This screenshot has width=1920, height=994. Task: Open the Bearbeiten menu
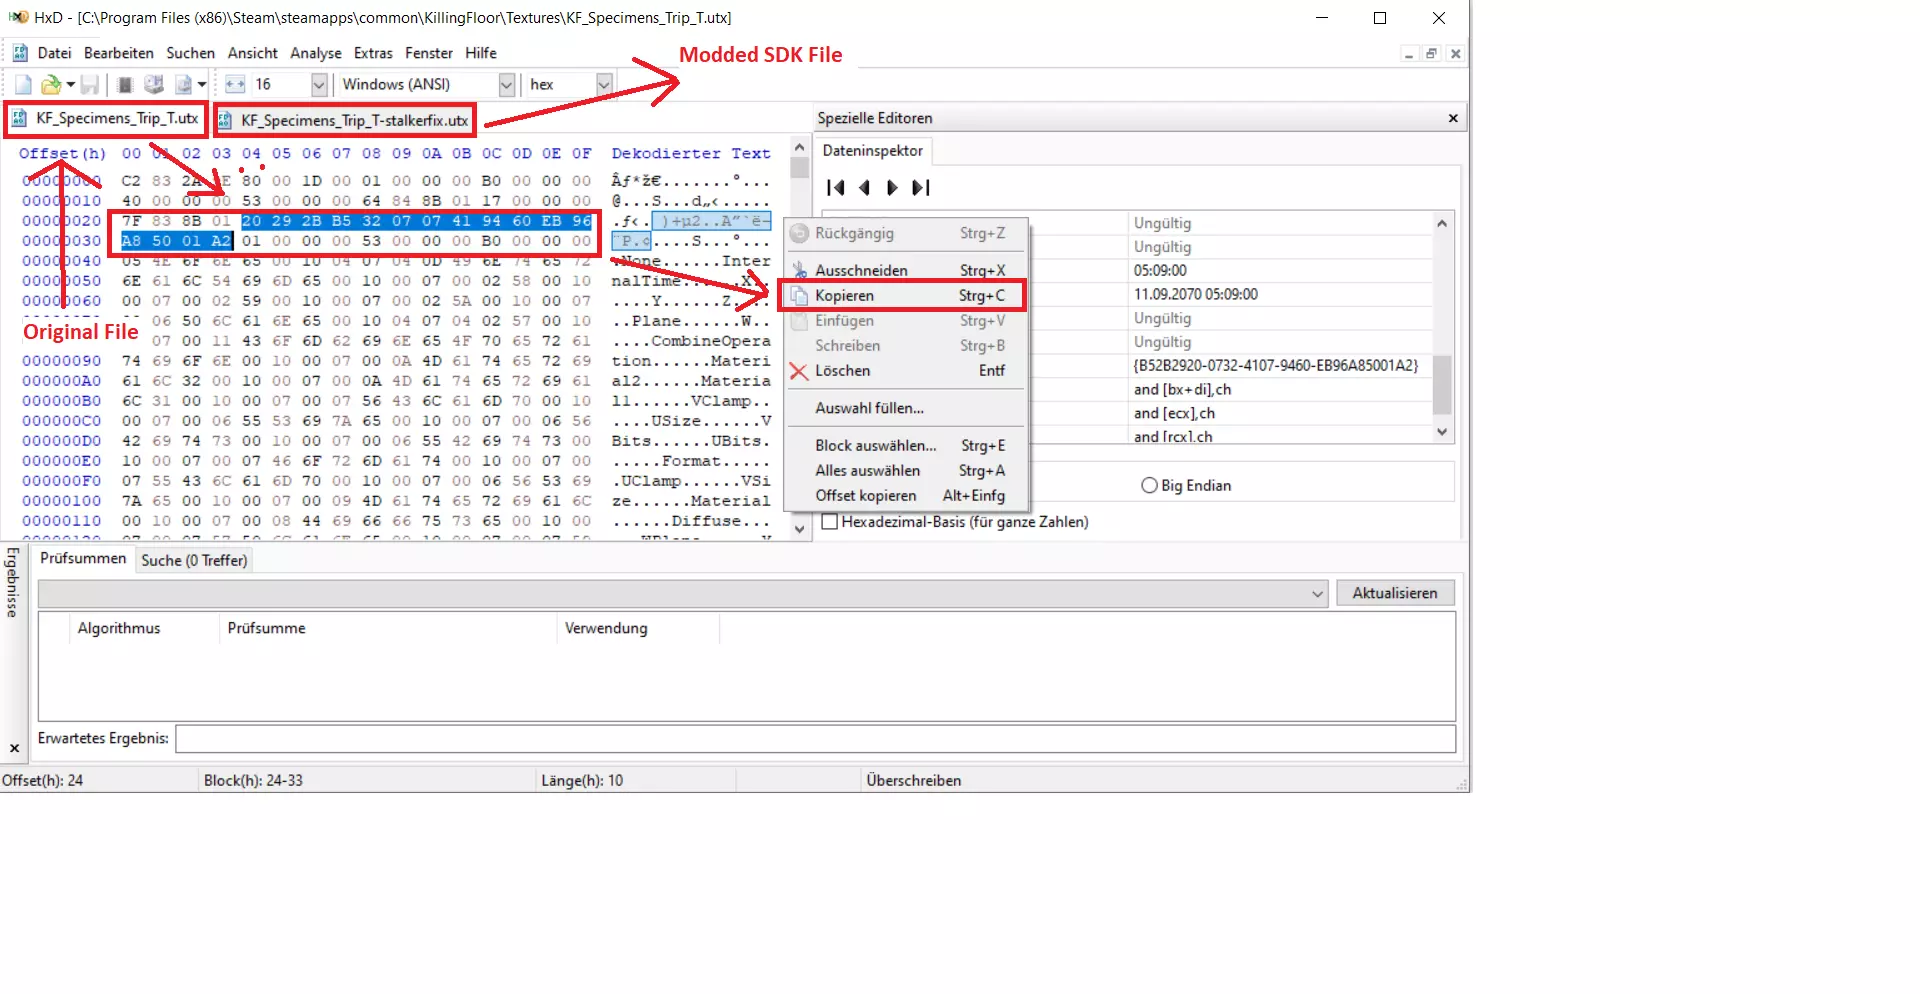119,53
